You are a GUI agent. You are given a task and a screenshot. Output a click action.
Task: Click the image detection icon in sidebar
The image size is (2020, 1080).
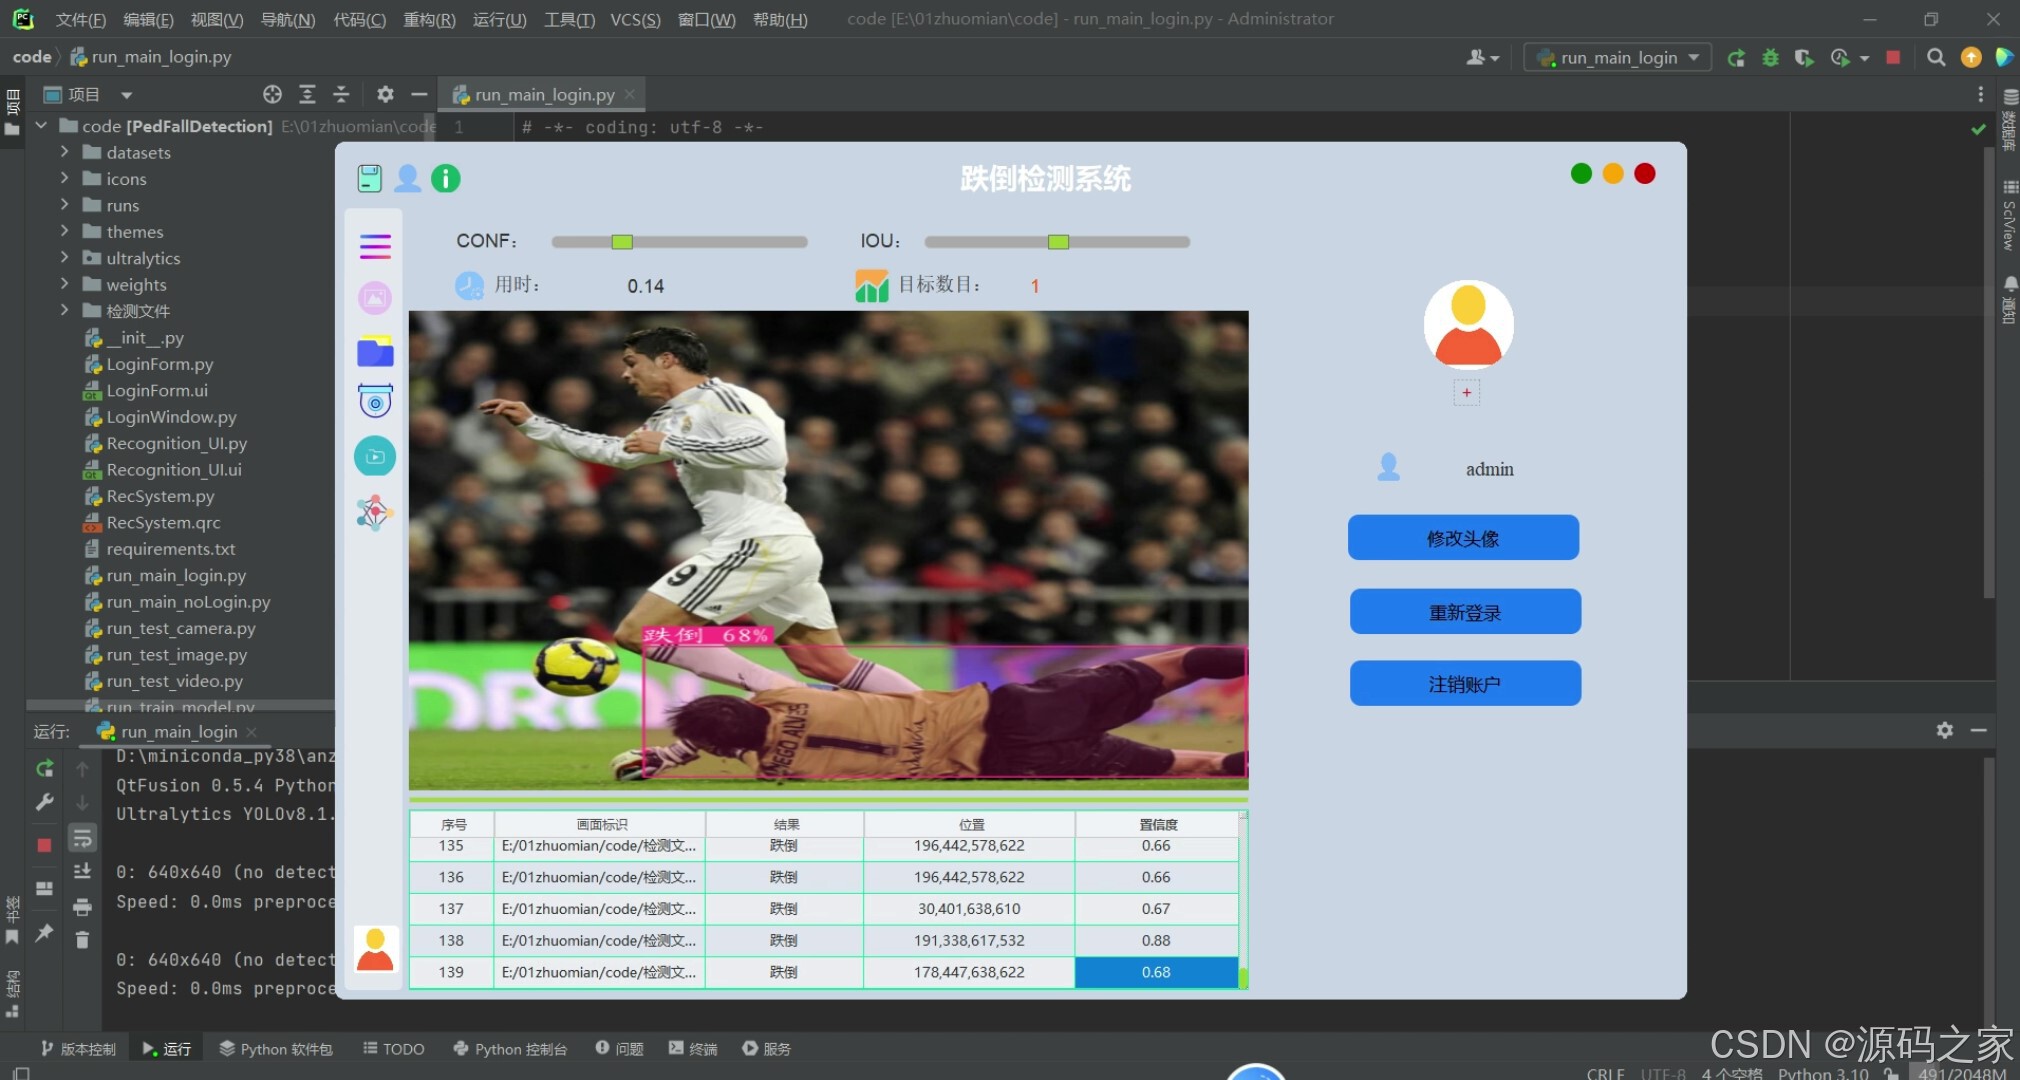pyautogui.click(x=375, y=298)
